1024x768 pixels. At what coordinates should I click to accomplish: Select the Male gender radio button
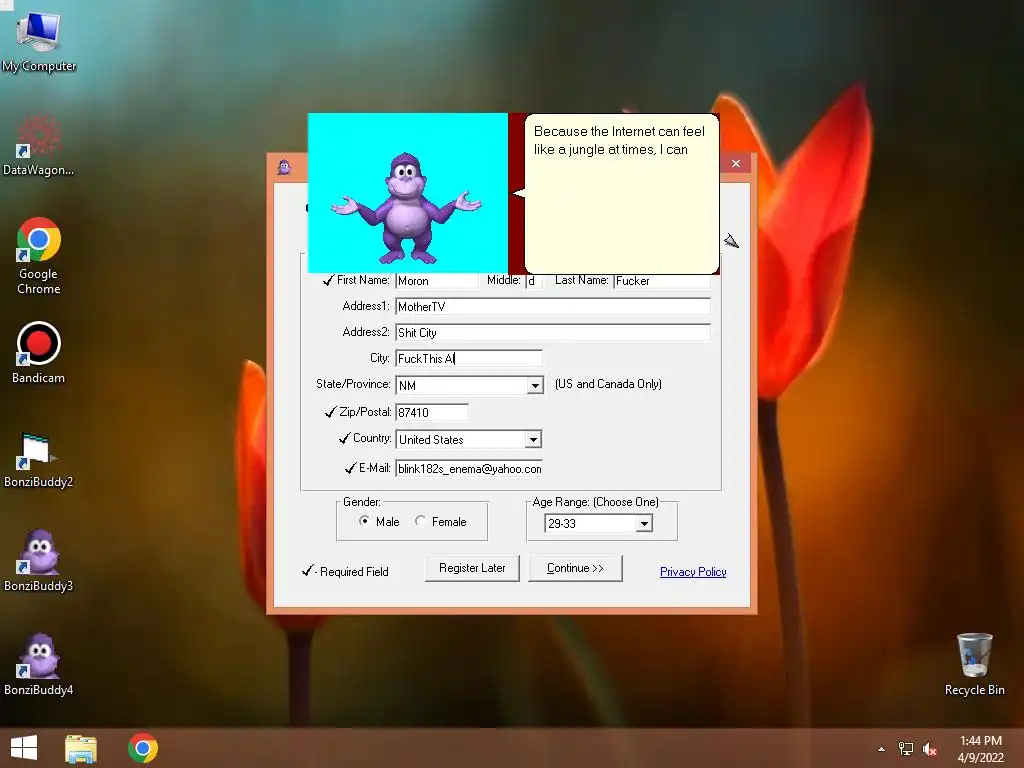pos(364,521)
